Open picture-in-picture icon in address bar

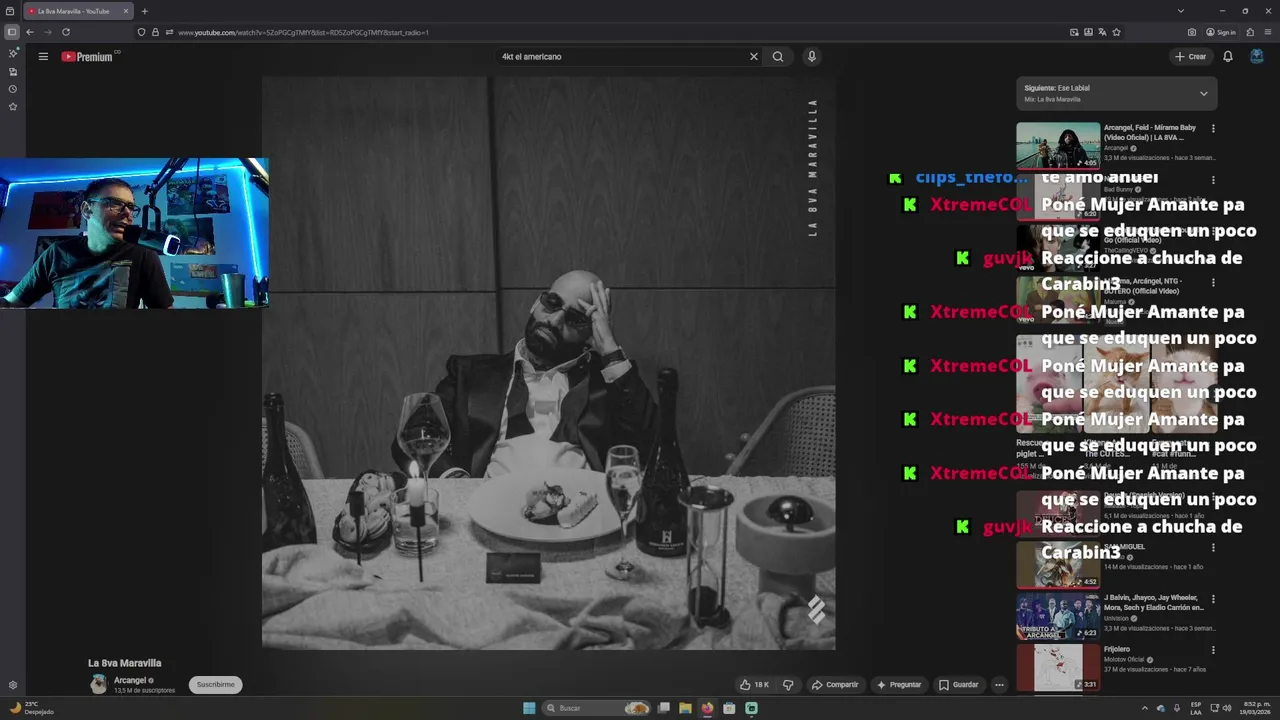click(1074, 32)
